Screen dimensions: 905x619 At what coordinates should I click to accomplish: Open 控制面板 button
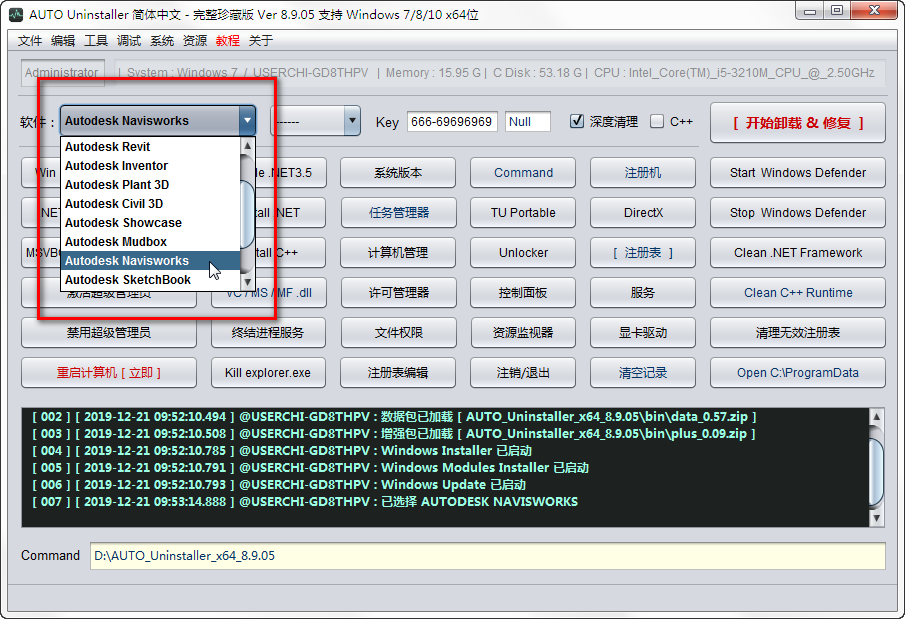click(x=523, y=292)
